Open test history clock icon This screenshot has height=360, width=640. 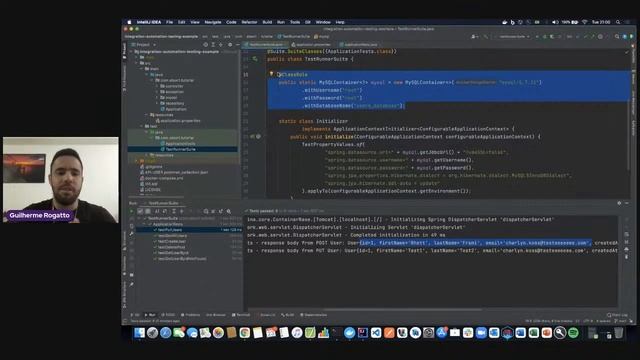tap(206, 211)
